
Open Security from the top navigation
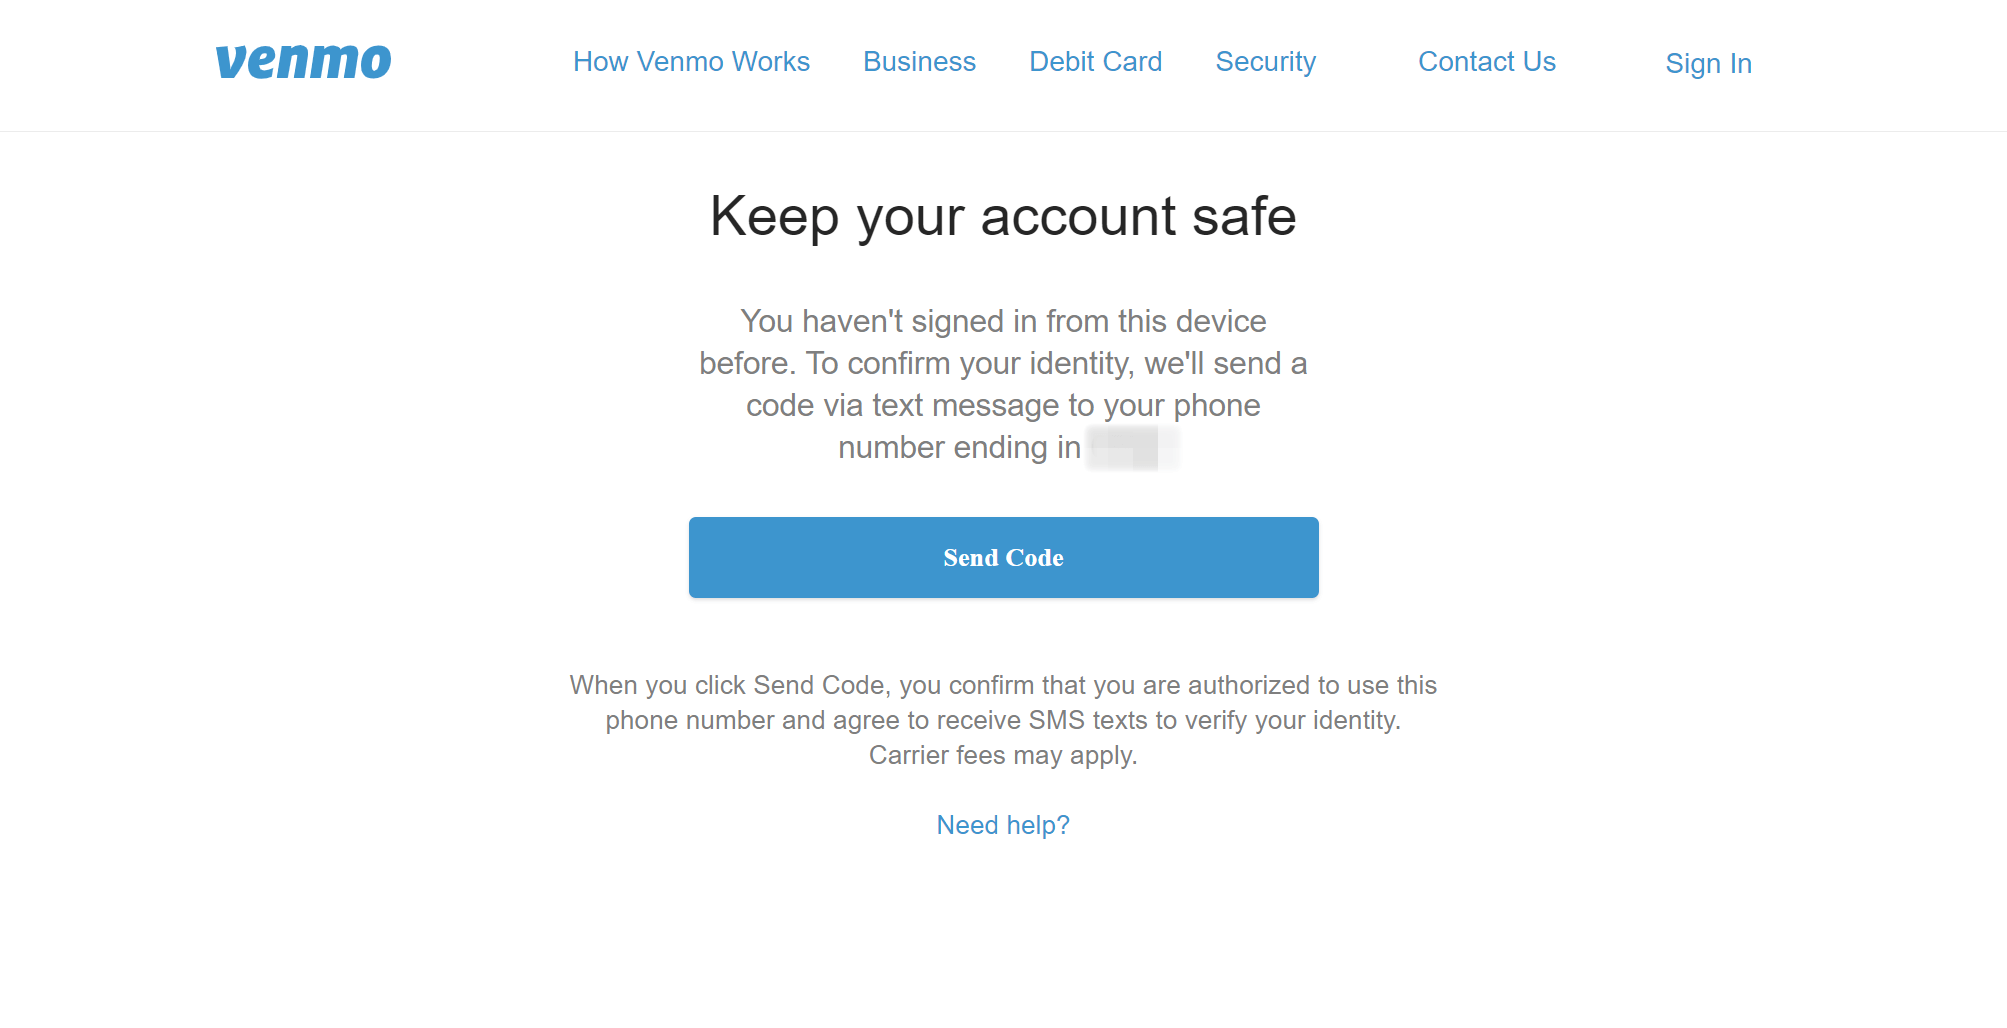click(x=1265, y=62)
